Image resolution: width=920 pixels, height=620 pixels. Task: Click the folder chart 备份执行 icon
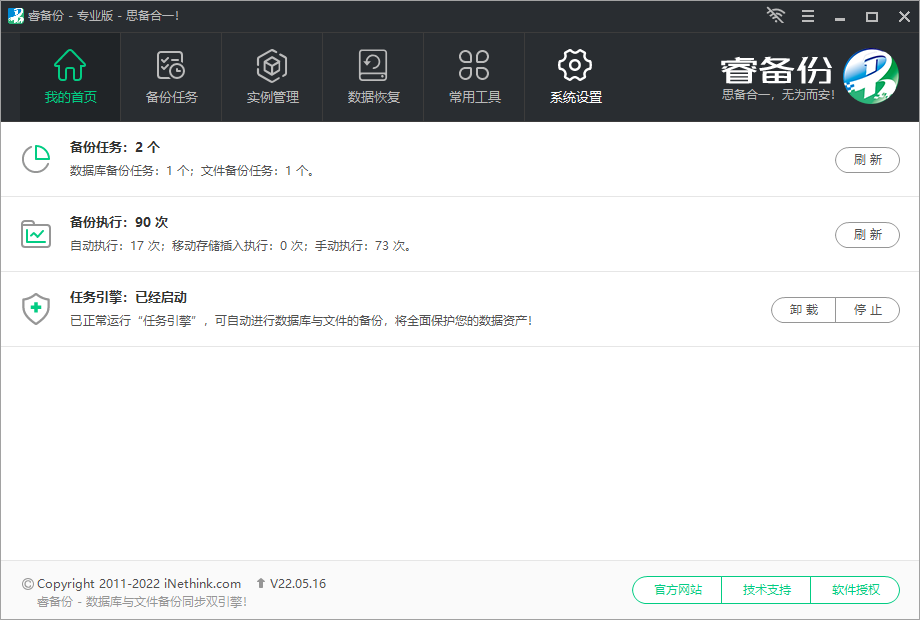[x=36, y=234]
